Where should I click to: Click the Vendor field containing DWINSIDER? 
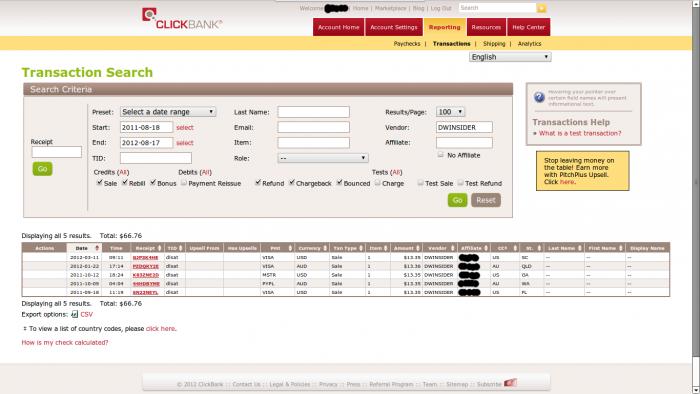(464, 127)
